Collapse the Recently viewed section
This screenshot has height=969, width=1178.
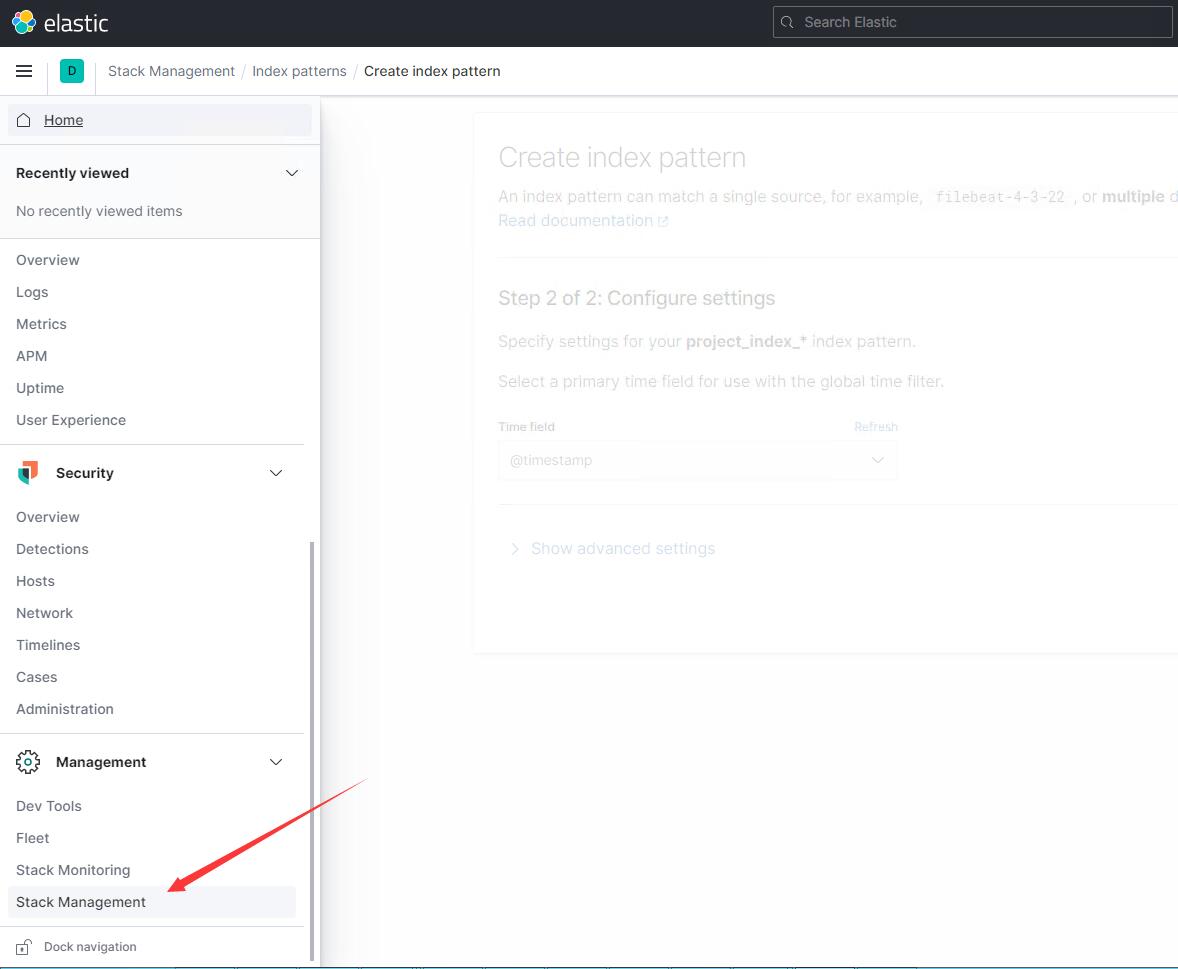pyautogui.click(x=292, y=173)
